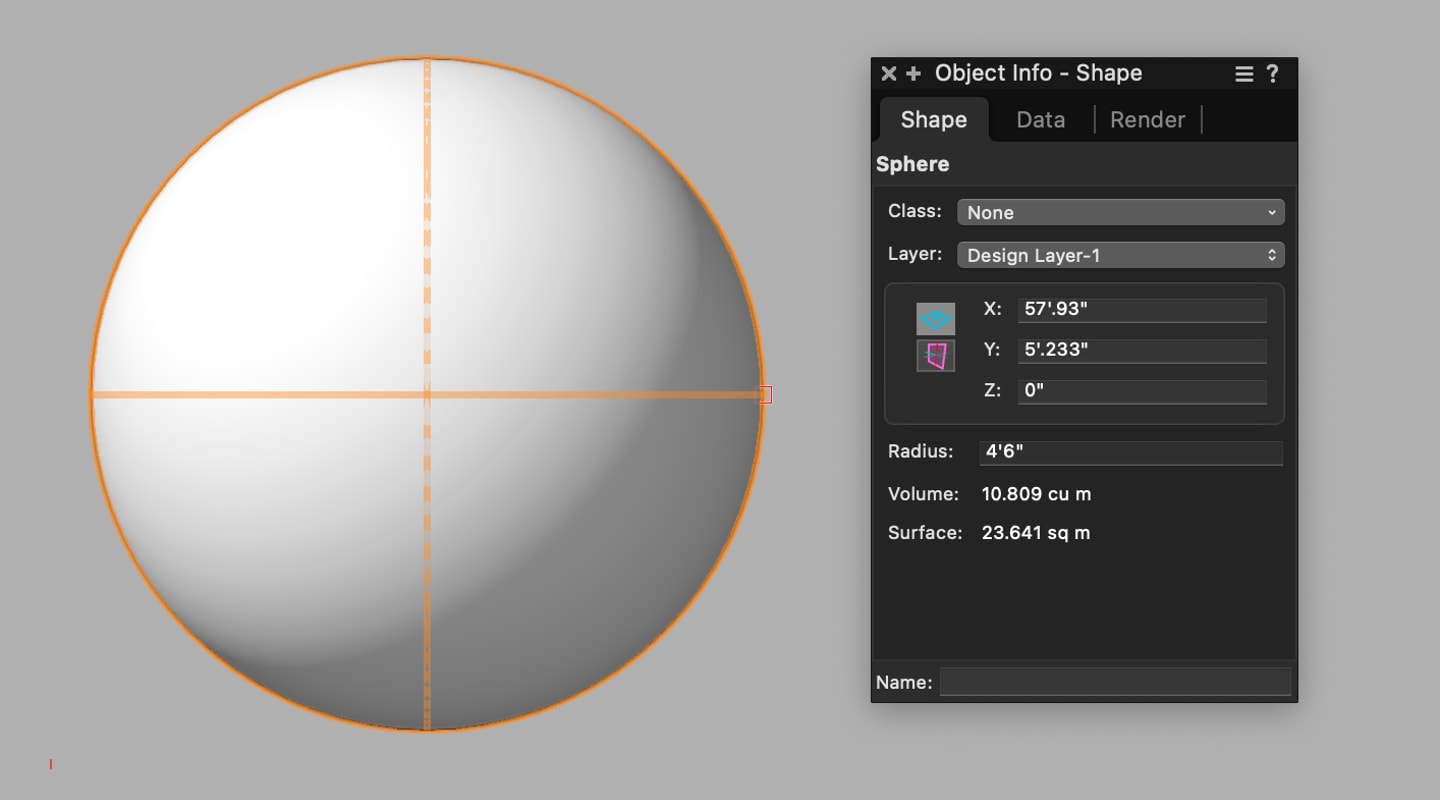1440x800 pixels.
Task: Click the Surface value 23.641 sq m
Action: [1036, 533]
